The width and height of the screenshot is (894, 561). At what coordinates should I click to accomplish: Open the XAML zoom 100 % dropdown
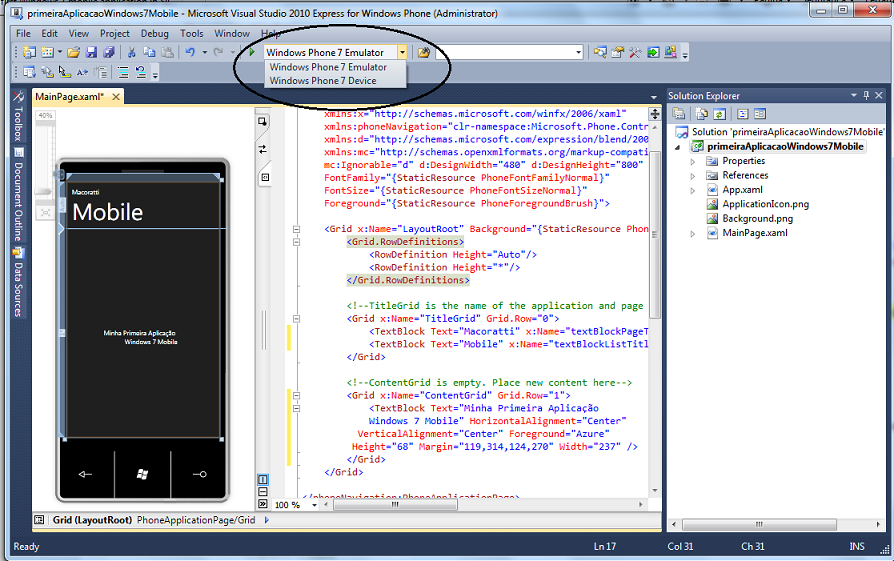tap(314, 505)
